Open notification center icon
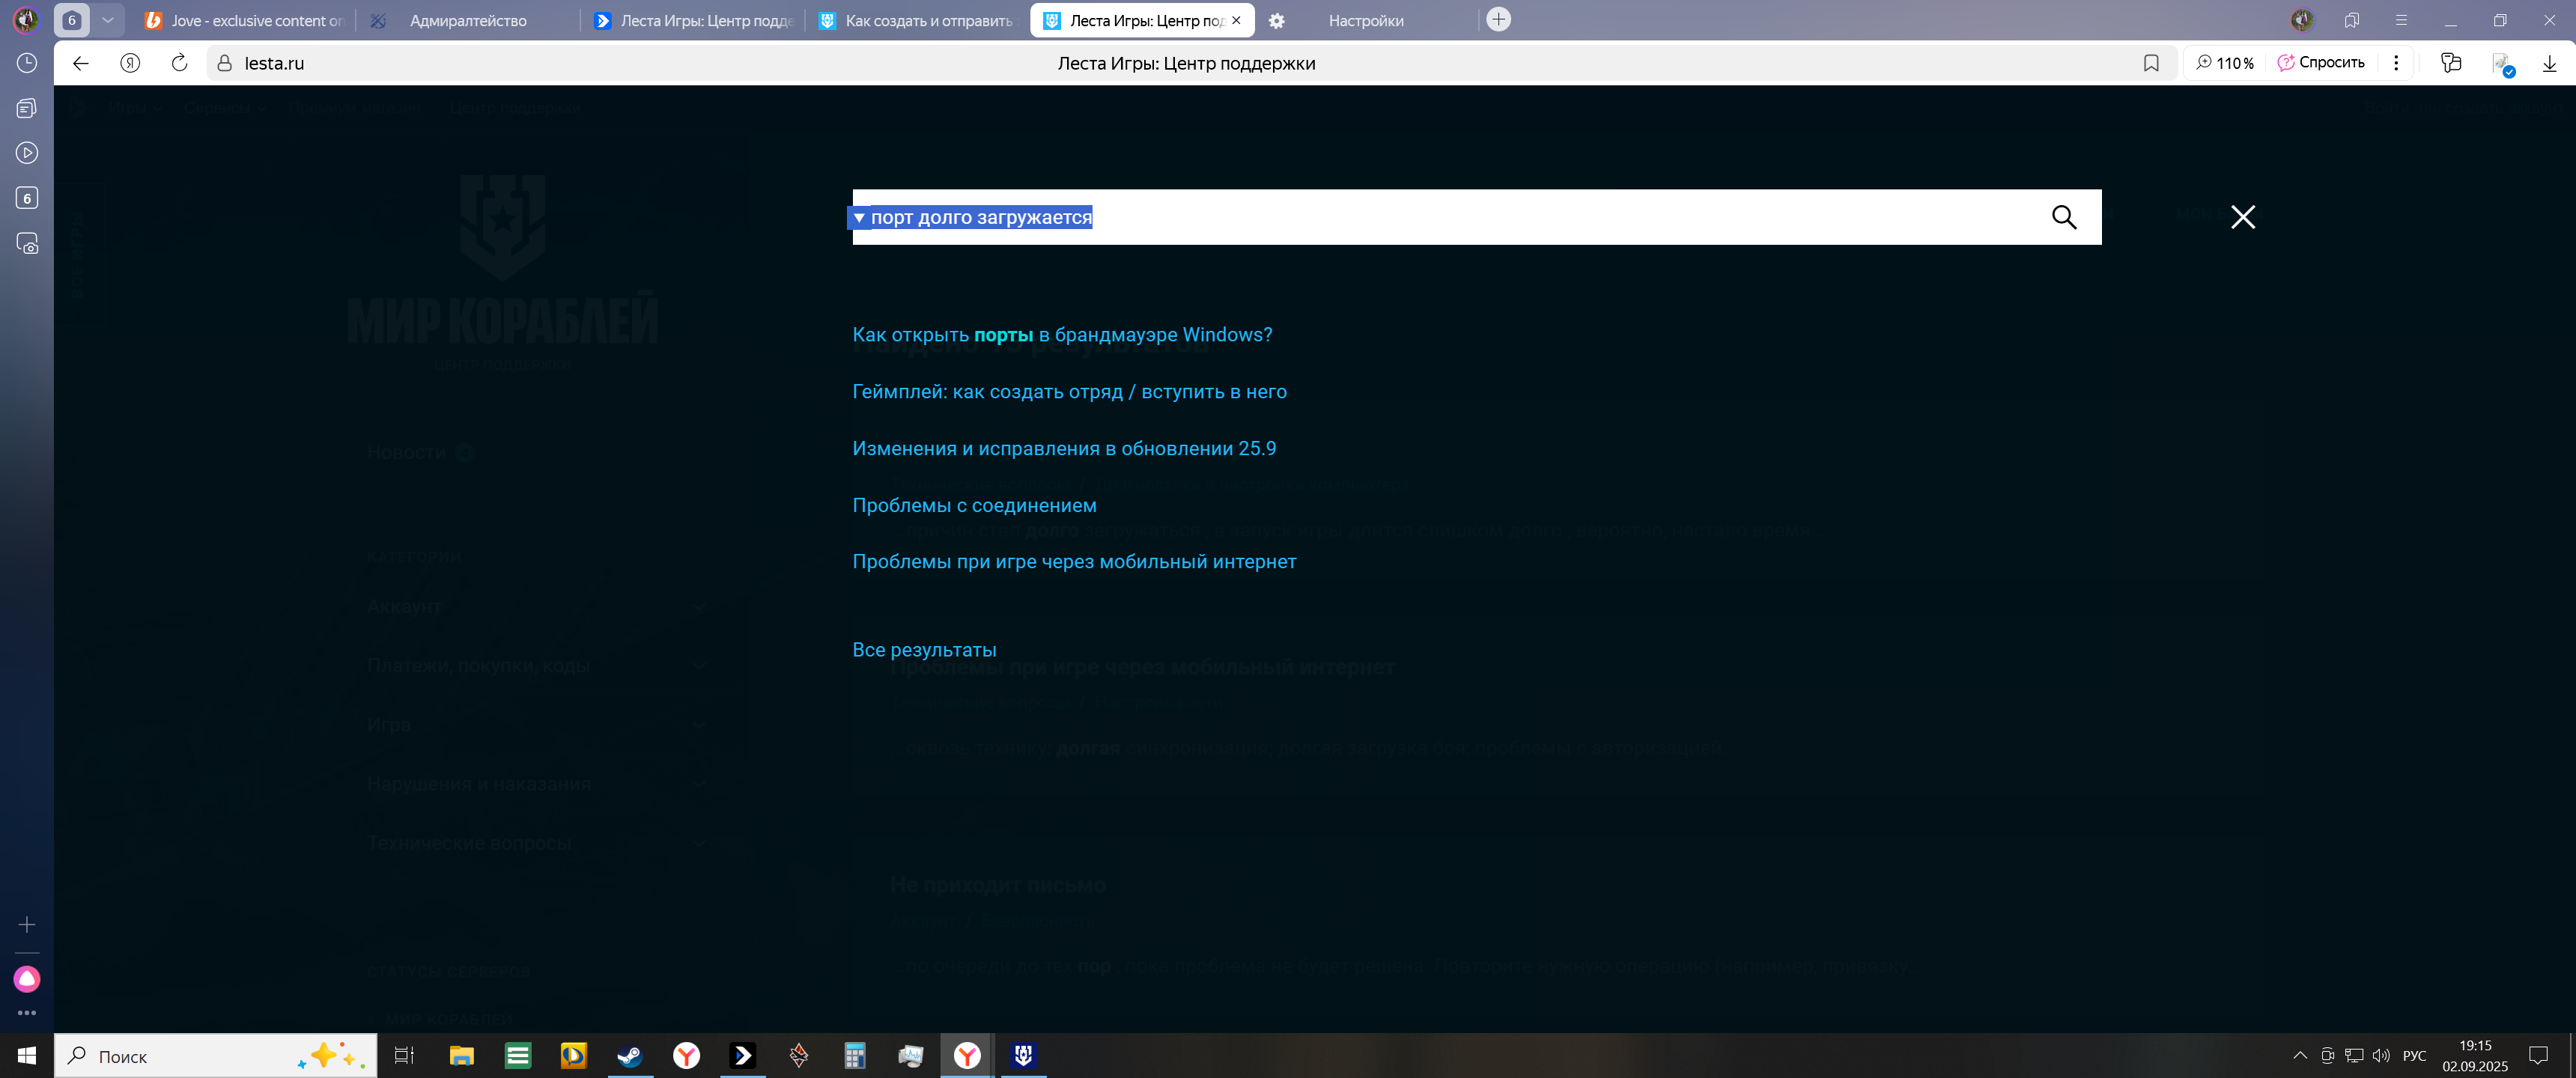The height and width of the screenshot is (1078, 2576). 2538,1056
